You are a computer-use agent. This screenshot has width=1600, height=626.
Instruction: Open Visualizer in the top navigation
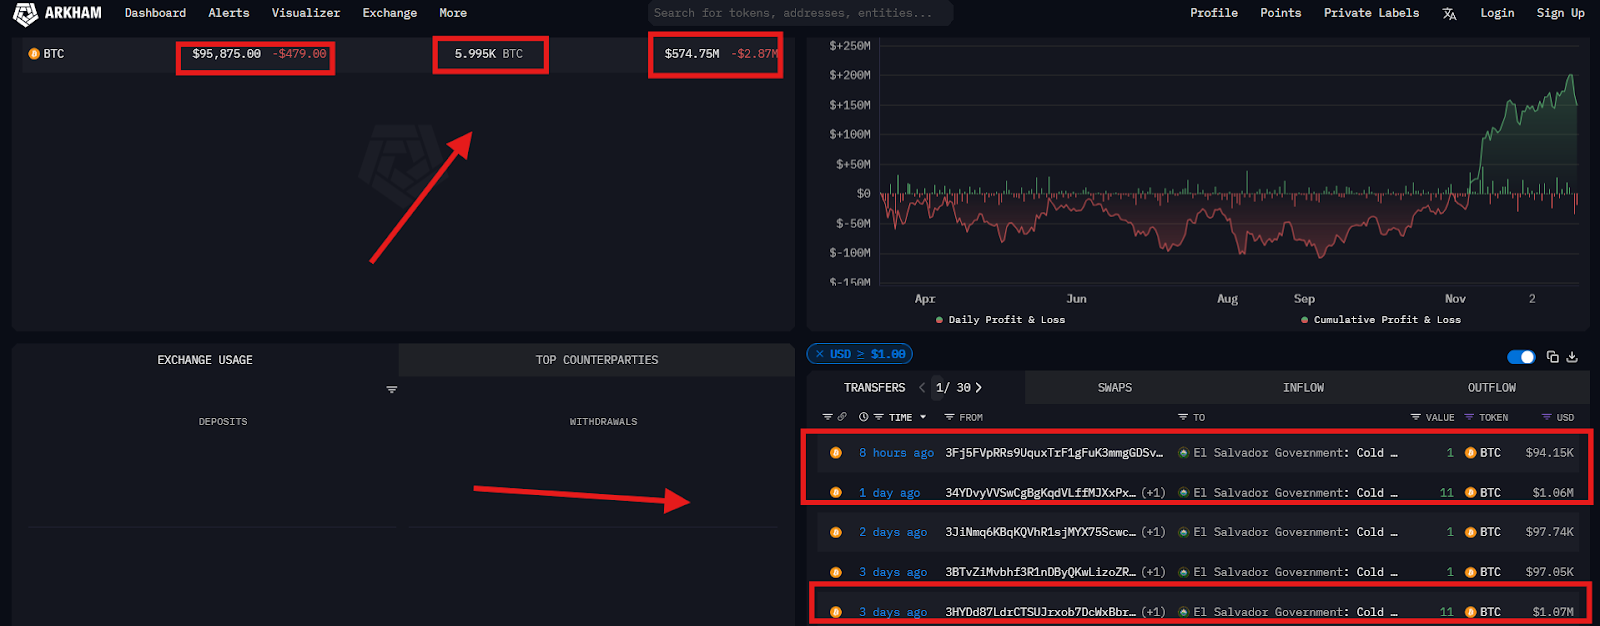click(306, 13)
